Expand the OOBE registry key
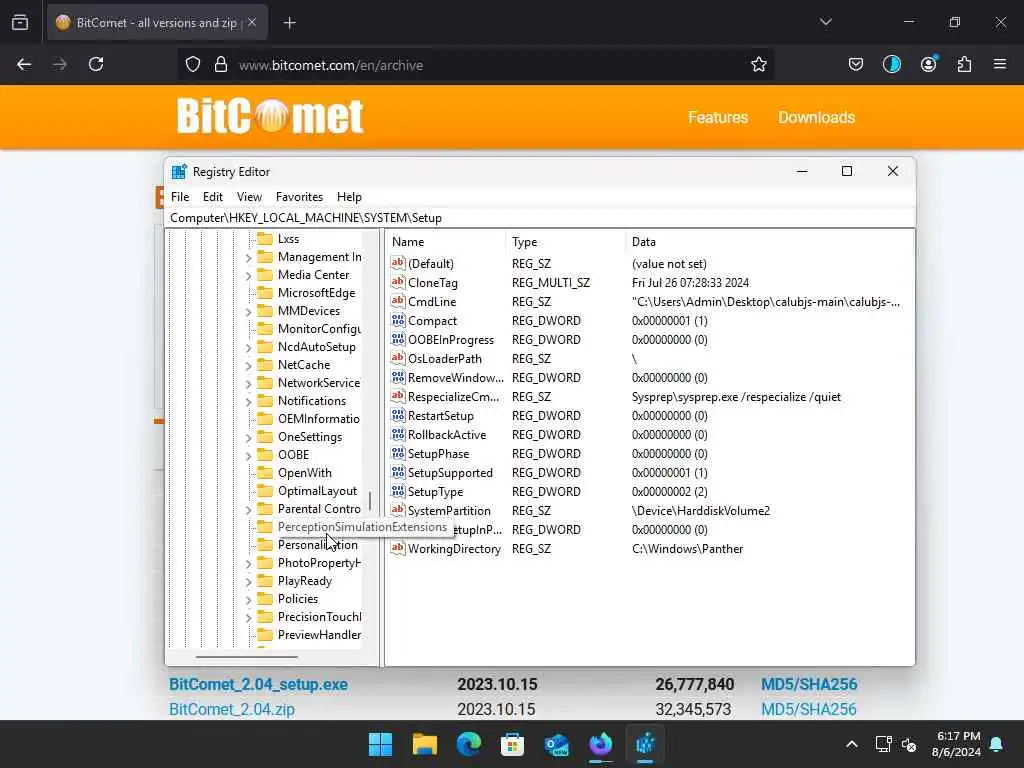 coord(248,456)
